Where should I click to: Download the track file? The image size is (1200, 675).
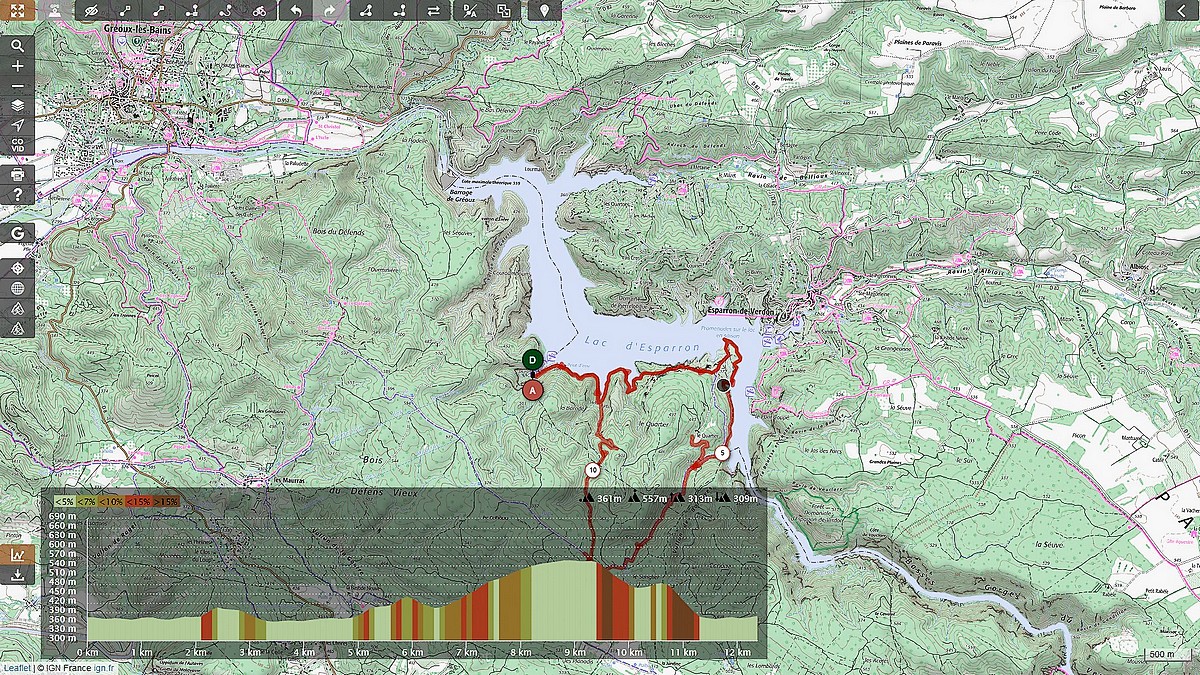pyautogui.click(x=17, y=575)
